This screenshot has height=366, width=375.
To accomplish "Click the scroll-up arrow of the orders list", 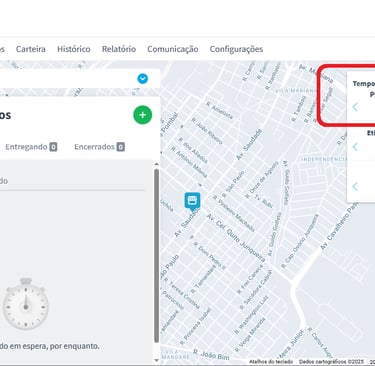I will pos(156,164).
